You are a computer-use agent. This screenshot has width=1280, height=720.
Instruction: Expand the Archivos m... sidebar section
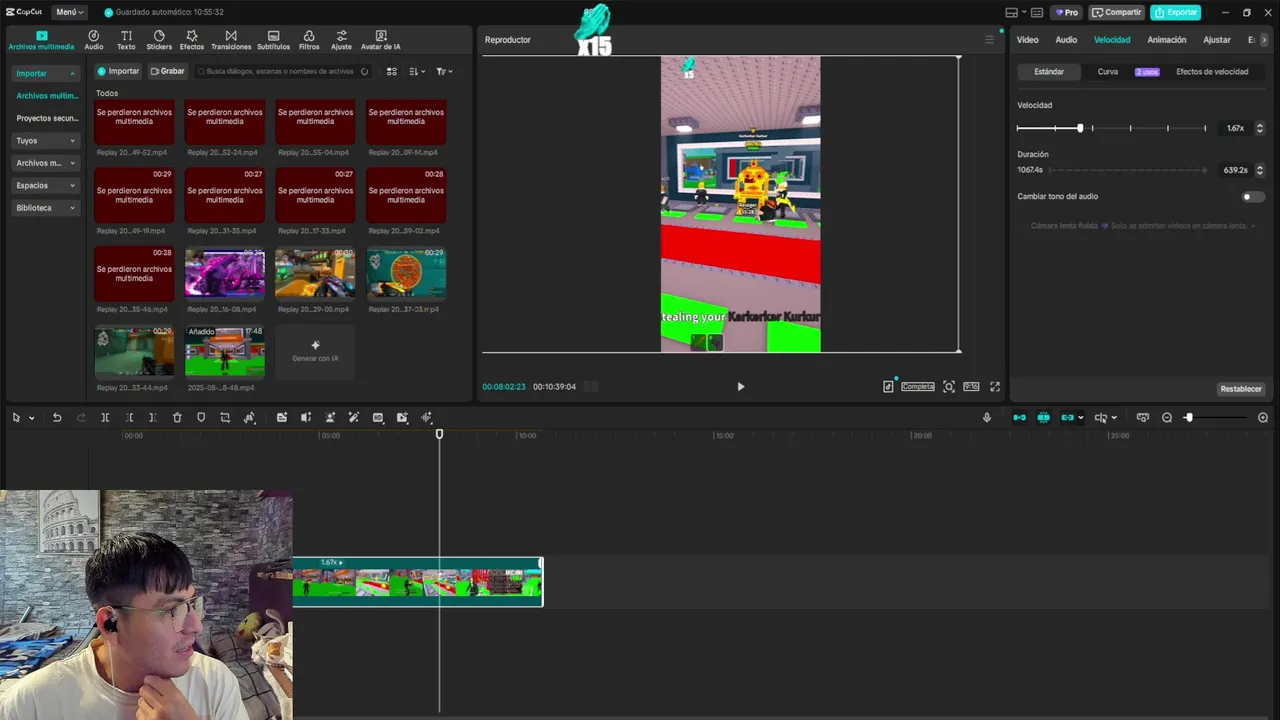[x=45, y=163]
